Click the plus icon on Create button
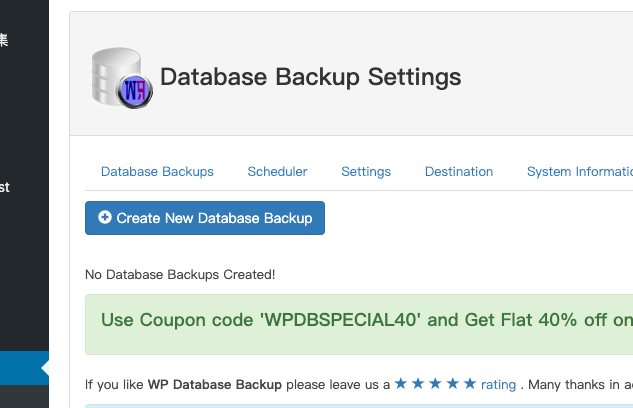This screenshot has width=633, height=408. point(105,217)
